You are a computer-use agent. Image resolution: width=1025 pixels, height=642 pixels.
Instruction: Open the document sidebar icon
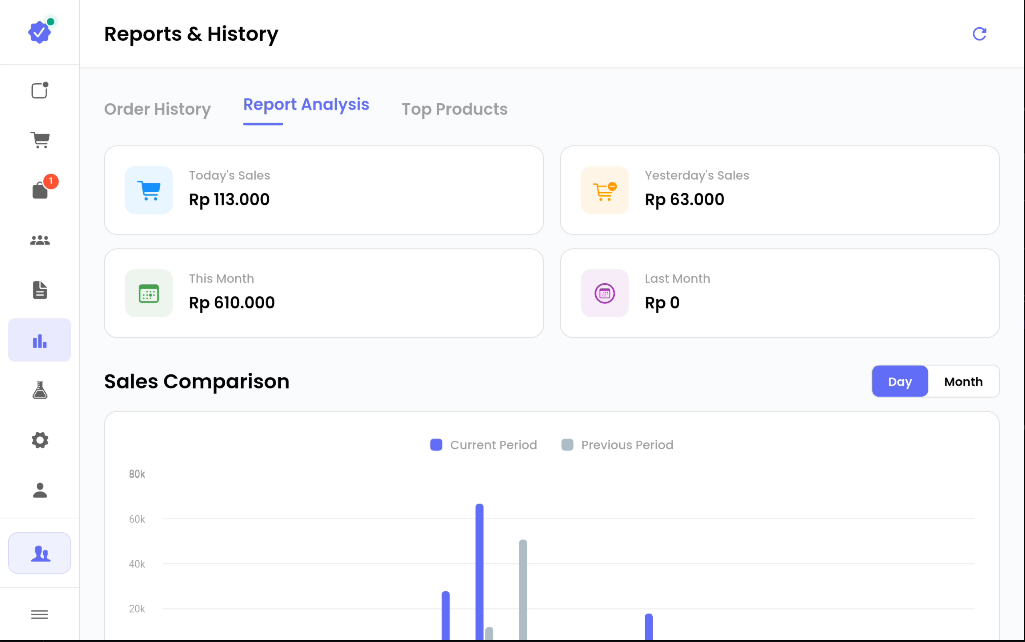(40, 290)
